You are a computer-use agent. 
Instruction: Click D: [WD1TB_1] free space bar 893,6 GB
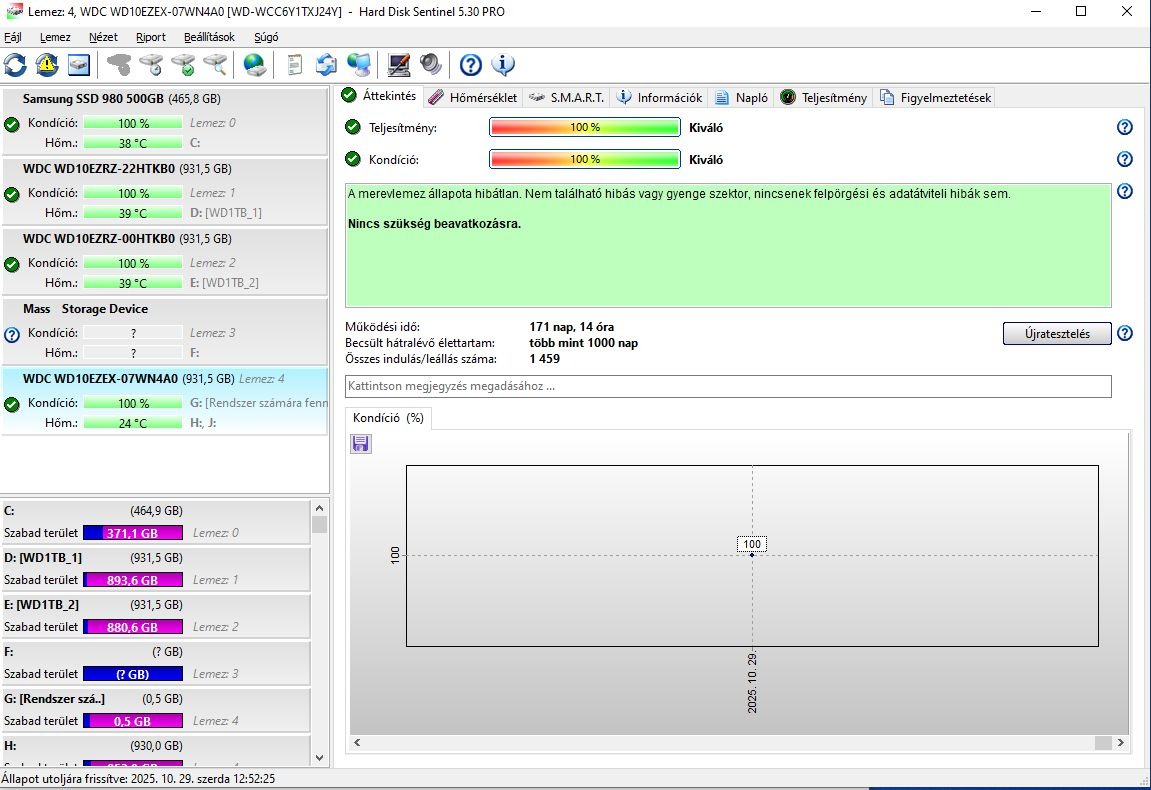point(133,580)
